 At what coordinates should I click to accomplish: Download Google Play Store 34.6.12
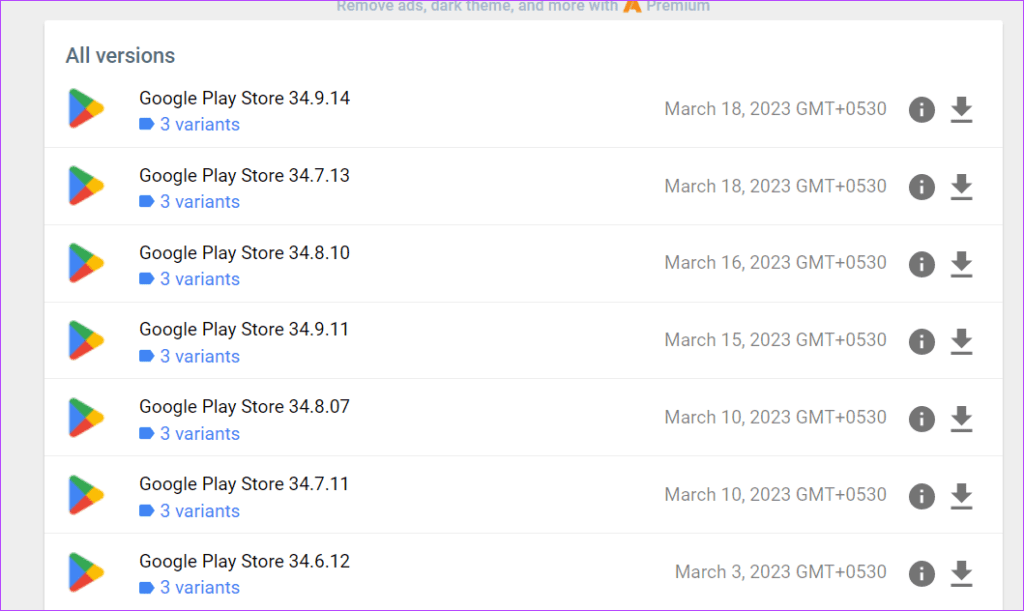(x=961, y=573)
